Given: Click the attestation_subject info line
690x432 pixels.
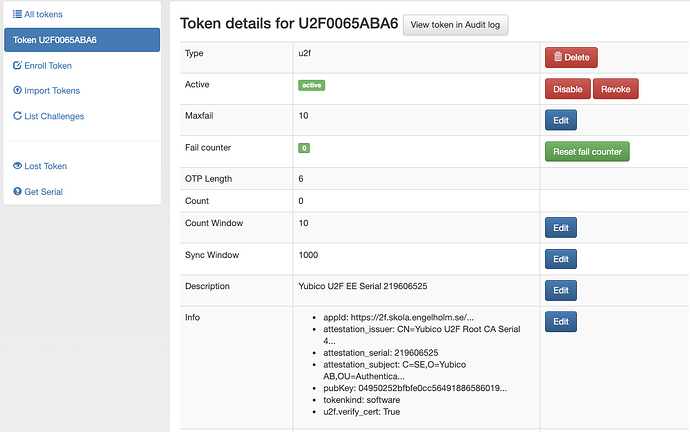Looking at the screenshot, I should [394, 370].
